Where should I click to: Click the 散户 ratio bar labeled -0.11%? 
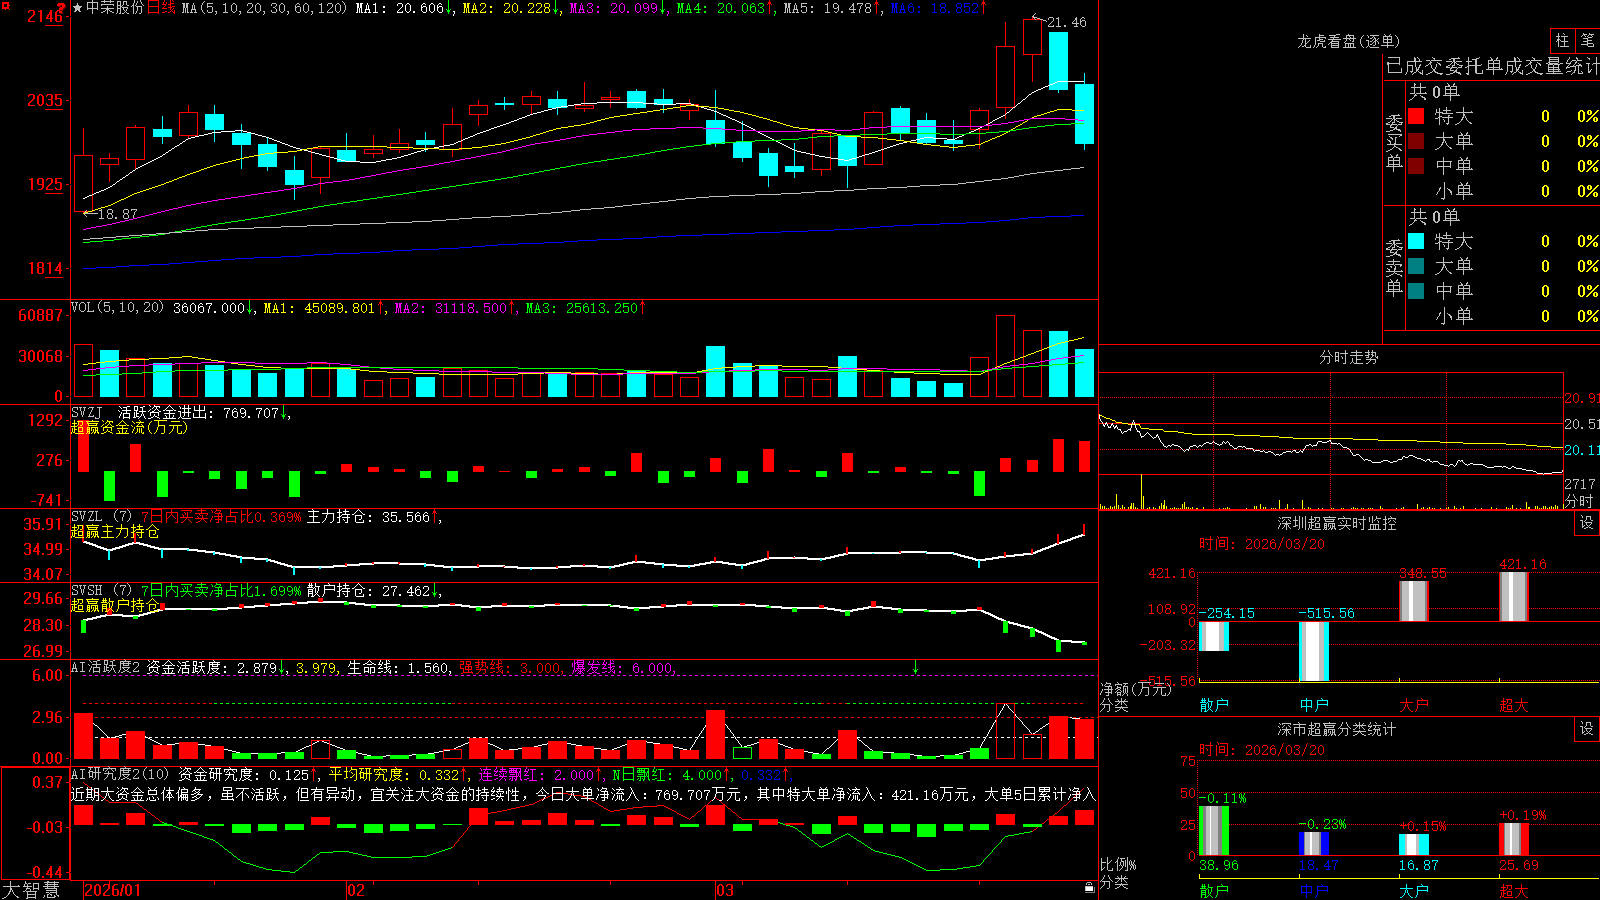1214,830
